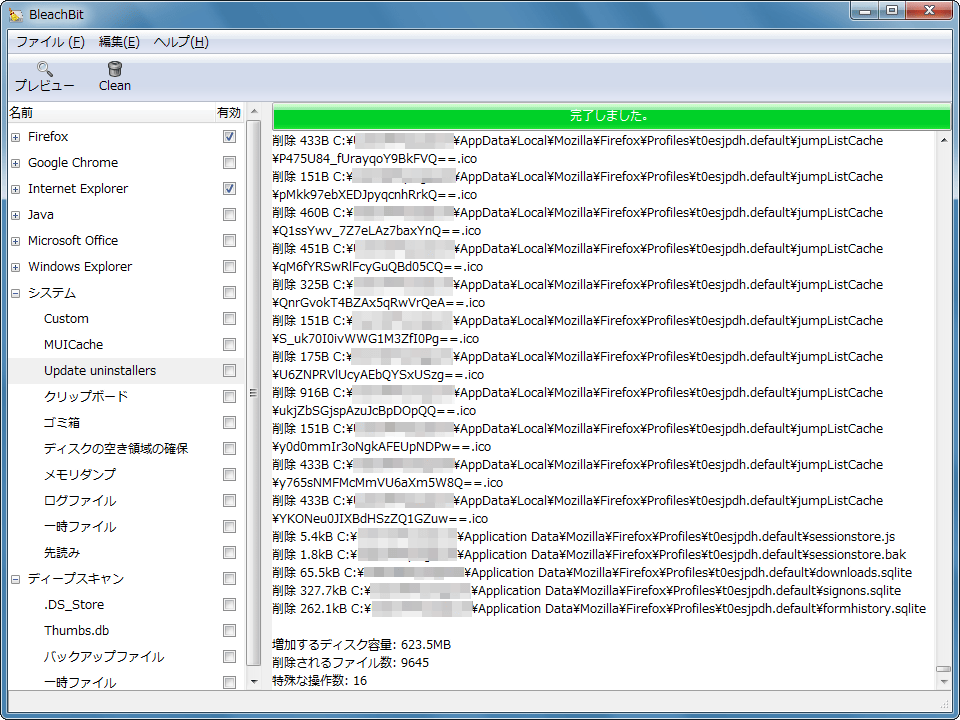960x720 pixels.
Task: Click the 名前 column header
Action: (22, 112)
